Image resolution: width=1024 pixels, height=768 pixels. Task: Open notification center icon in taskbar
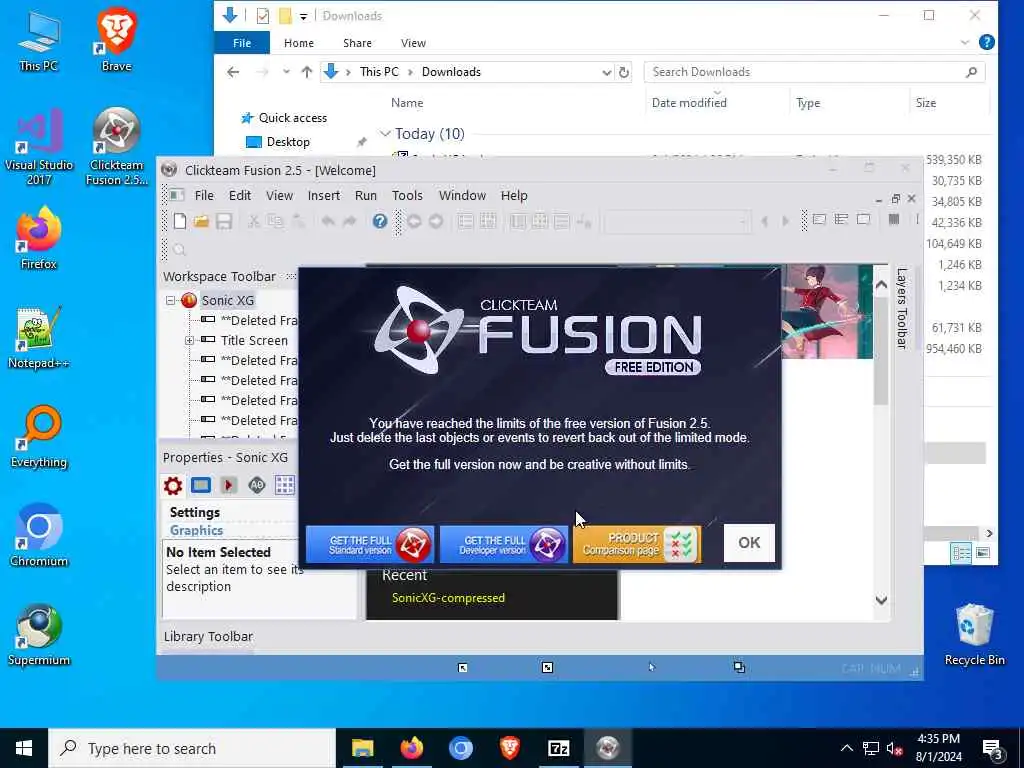click(x=993, y=749)
